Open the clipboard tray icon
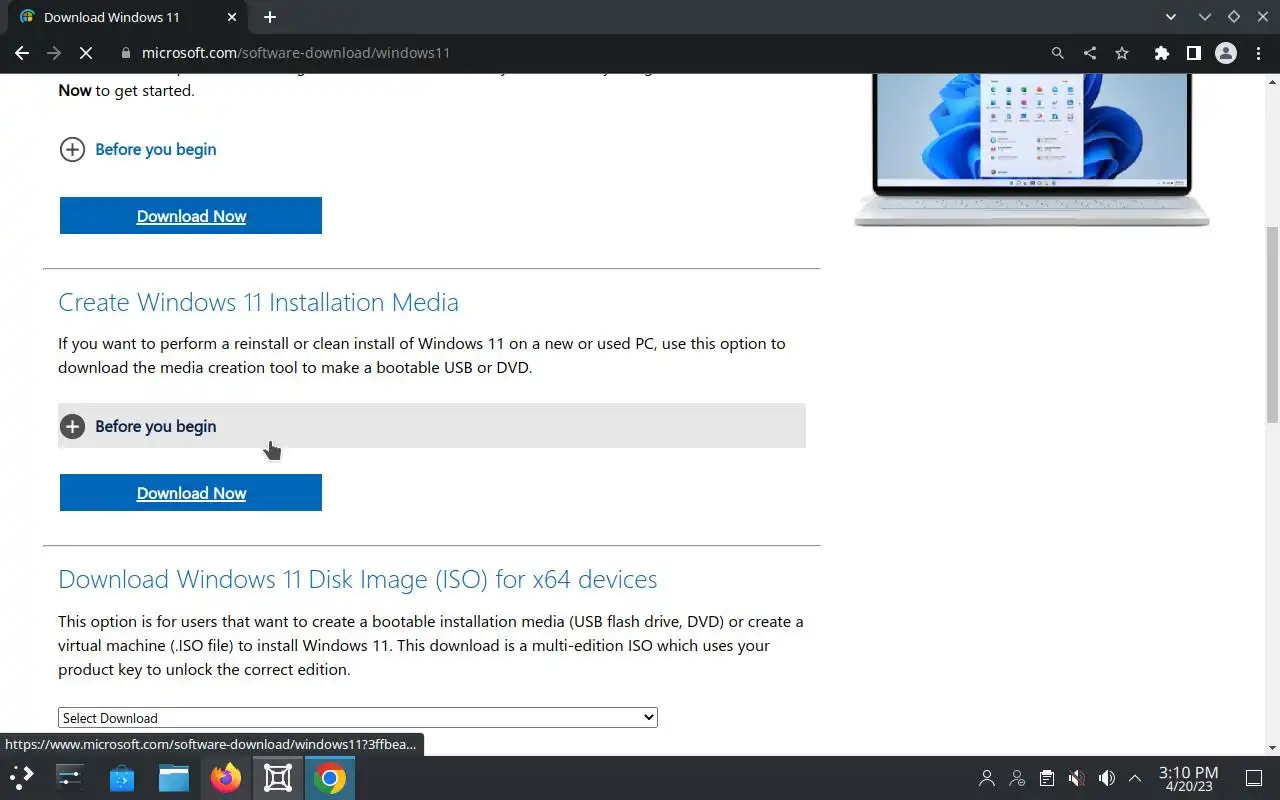 pyautogui.click(x=1047, y=778)
